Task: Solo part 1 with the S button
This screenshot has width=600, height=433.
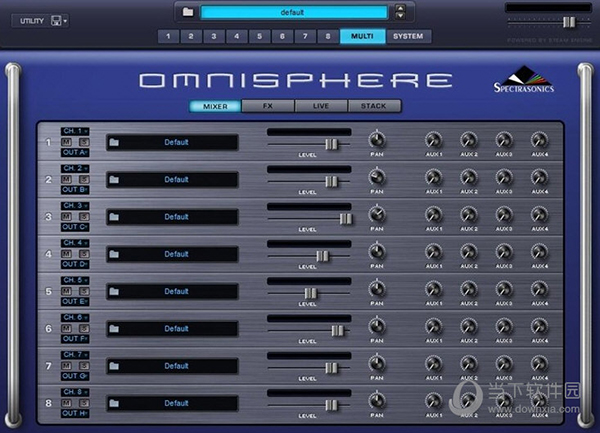Action: point(84,142)
